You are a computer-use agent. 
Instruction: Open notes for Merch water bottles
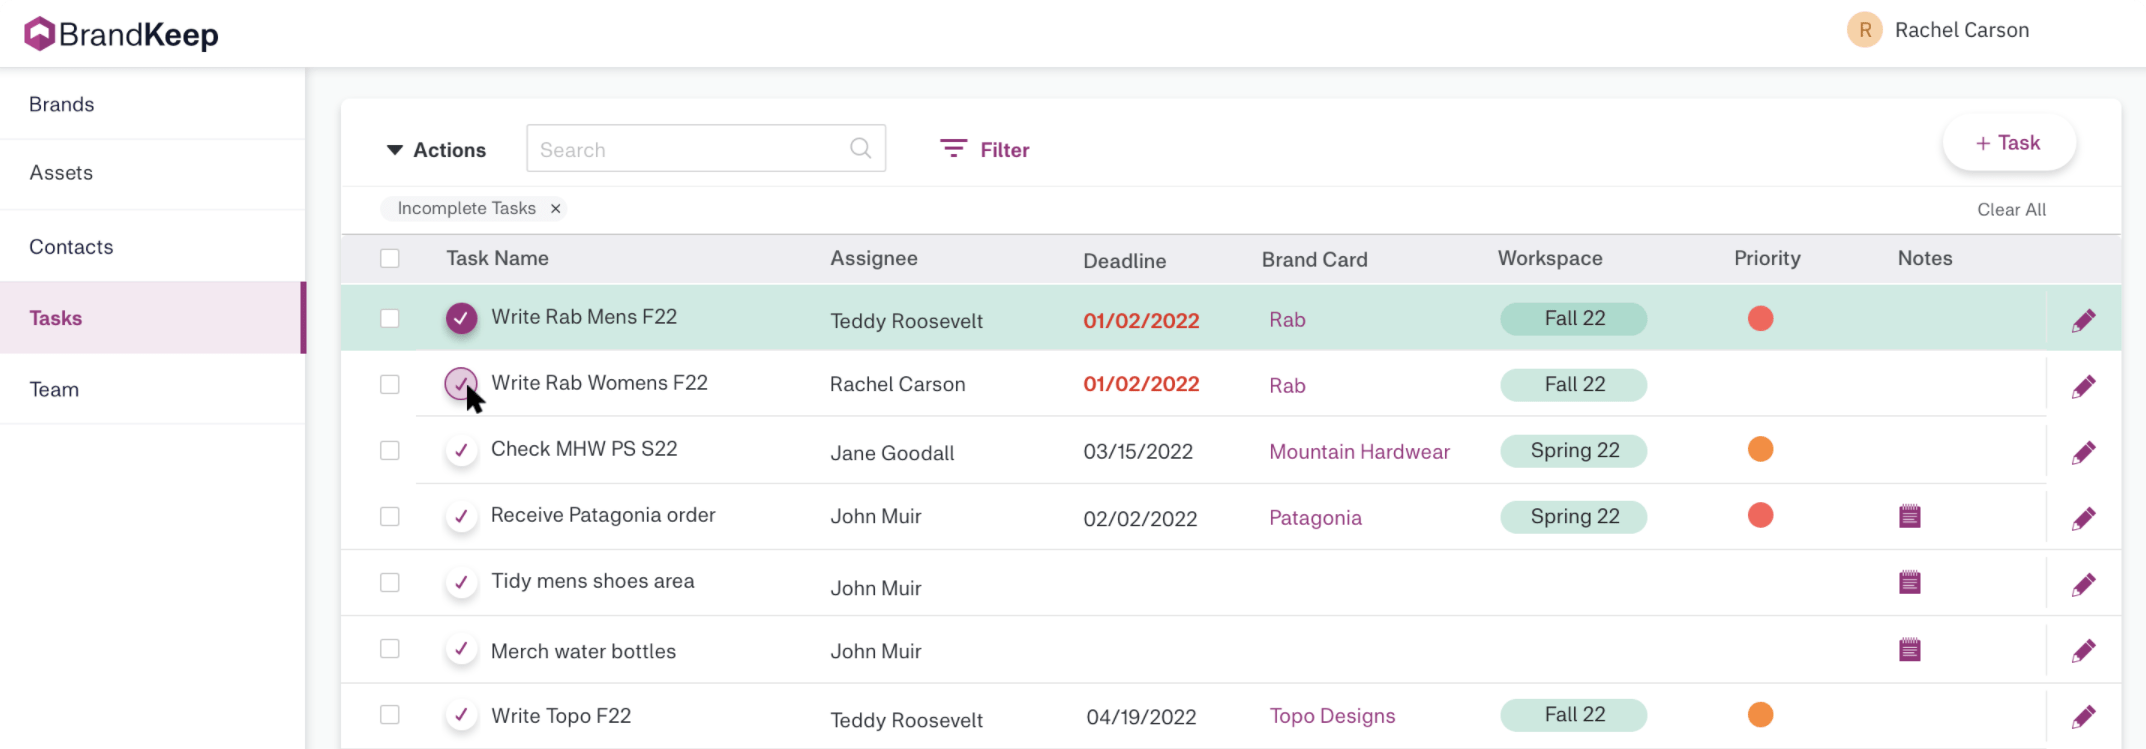[x=1910, y=650]
